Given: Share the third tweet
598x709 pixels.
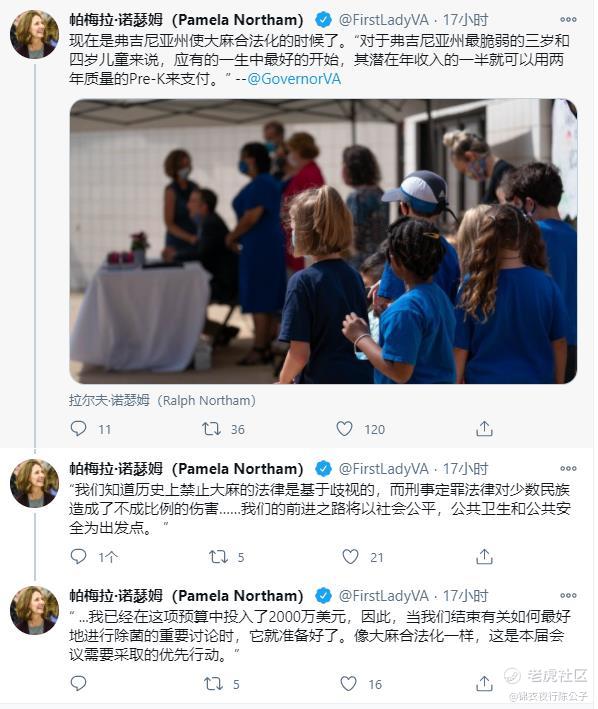Looking at the screenshot, I should pos(484,683).
